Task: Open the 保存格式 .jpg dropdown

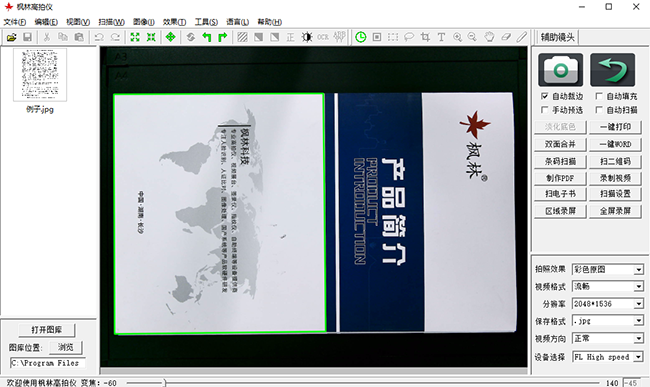Action: pos(608,321)
